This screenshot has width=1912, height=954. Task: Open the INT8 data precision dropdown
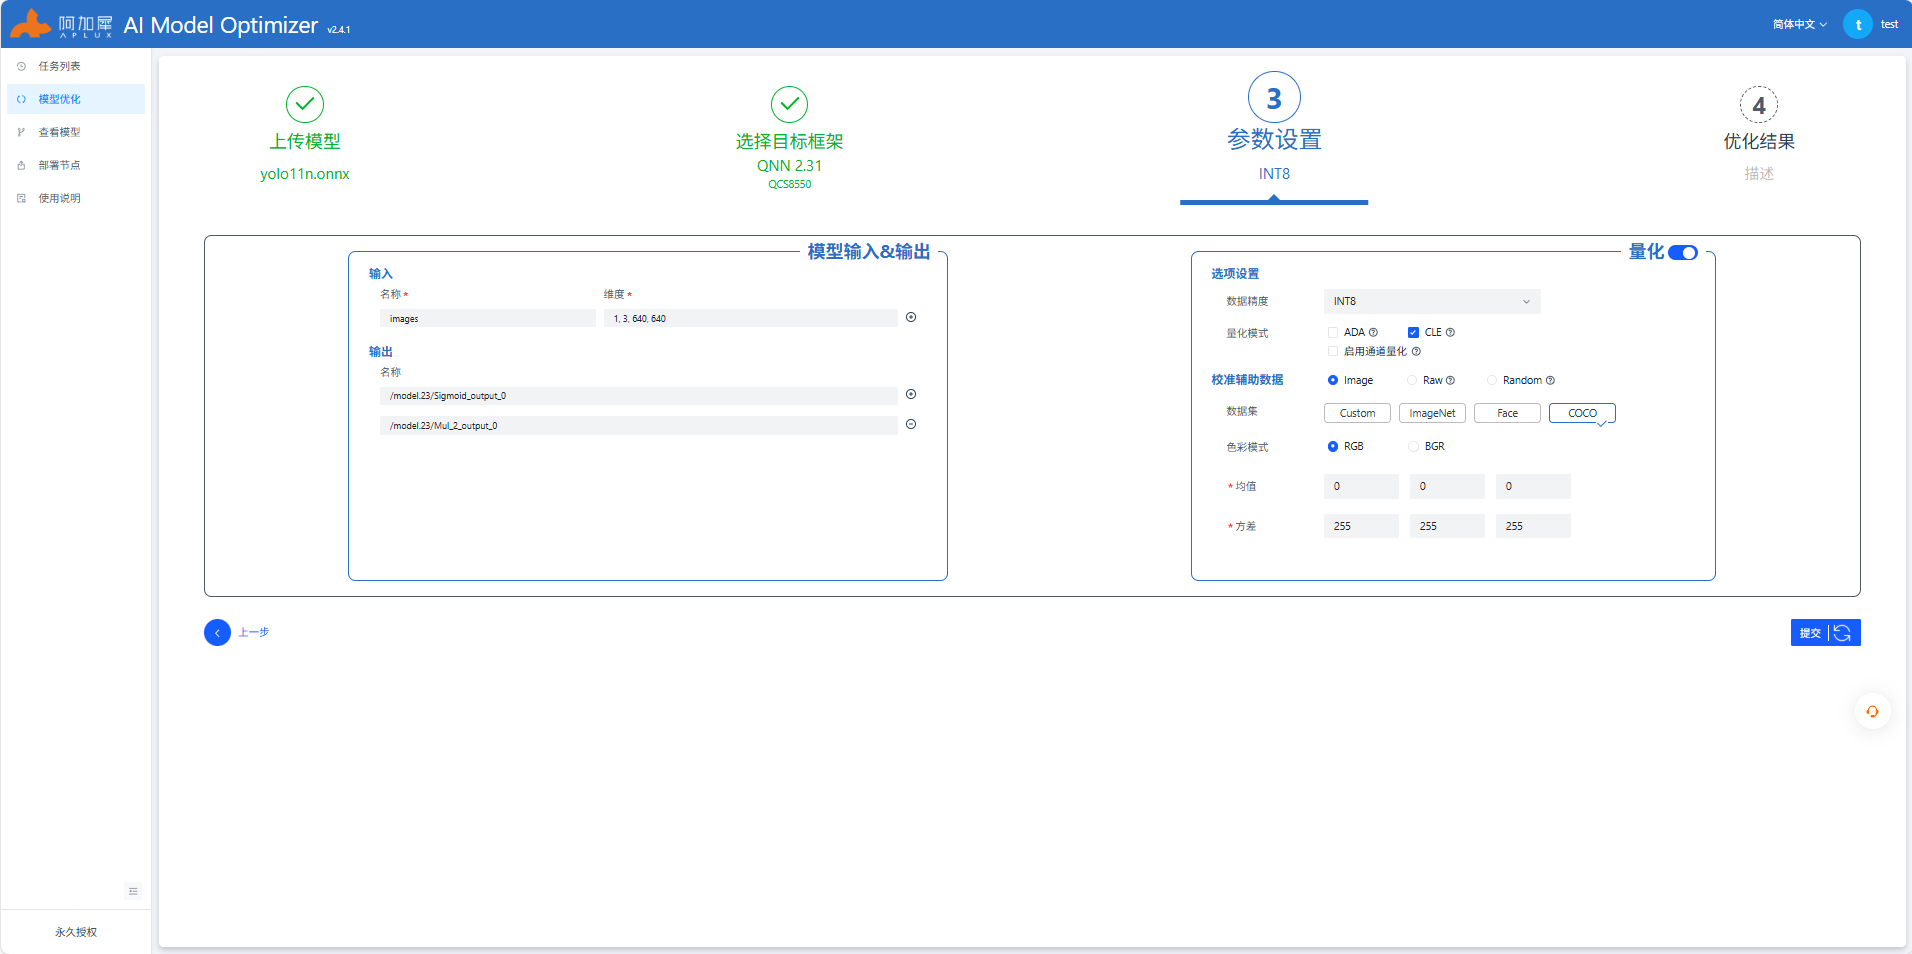(x=1431, y=302)
